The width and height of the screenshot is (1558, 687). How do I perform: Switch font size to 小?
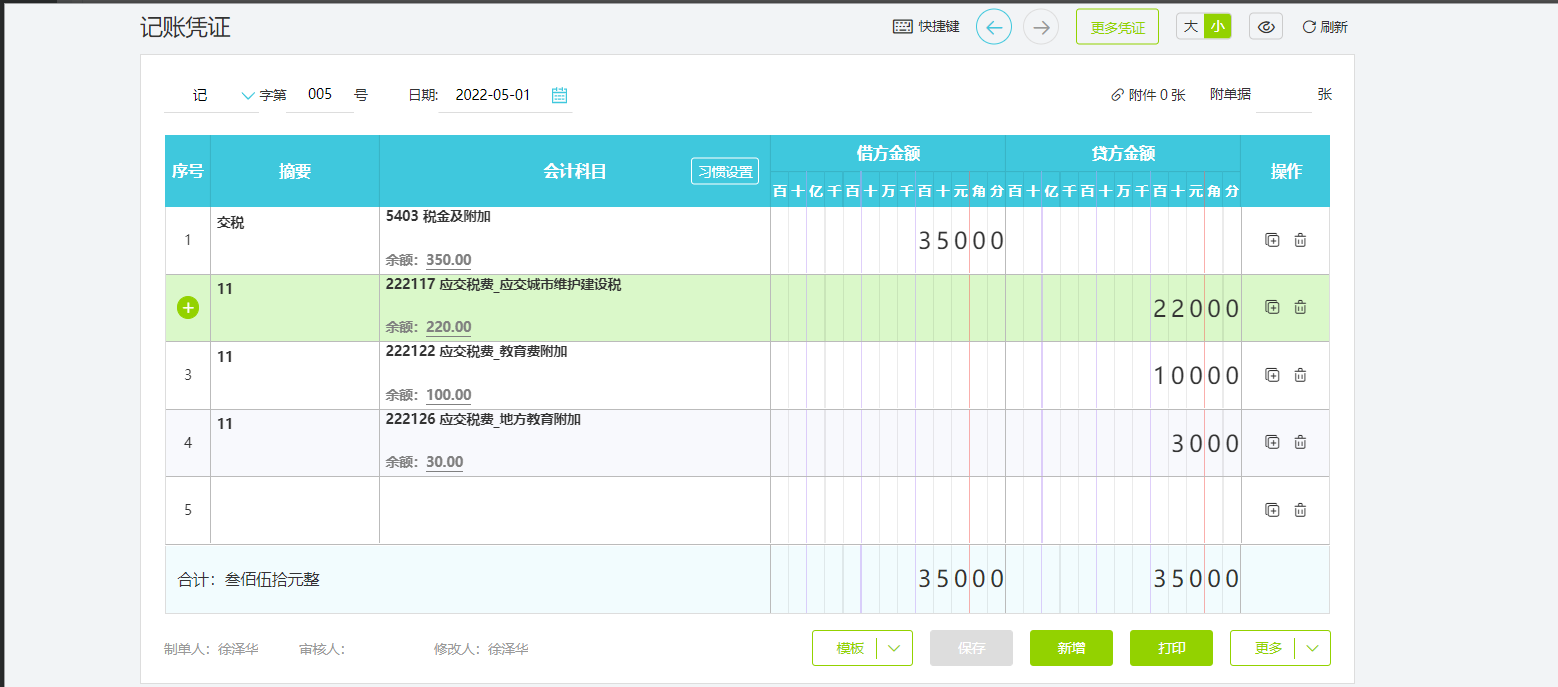(1217, 27)
